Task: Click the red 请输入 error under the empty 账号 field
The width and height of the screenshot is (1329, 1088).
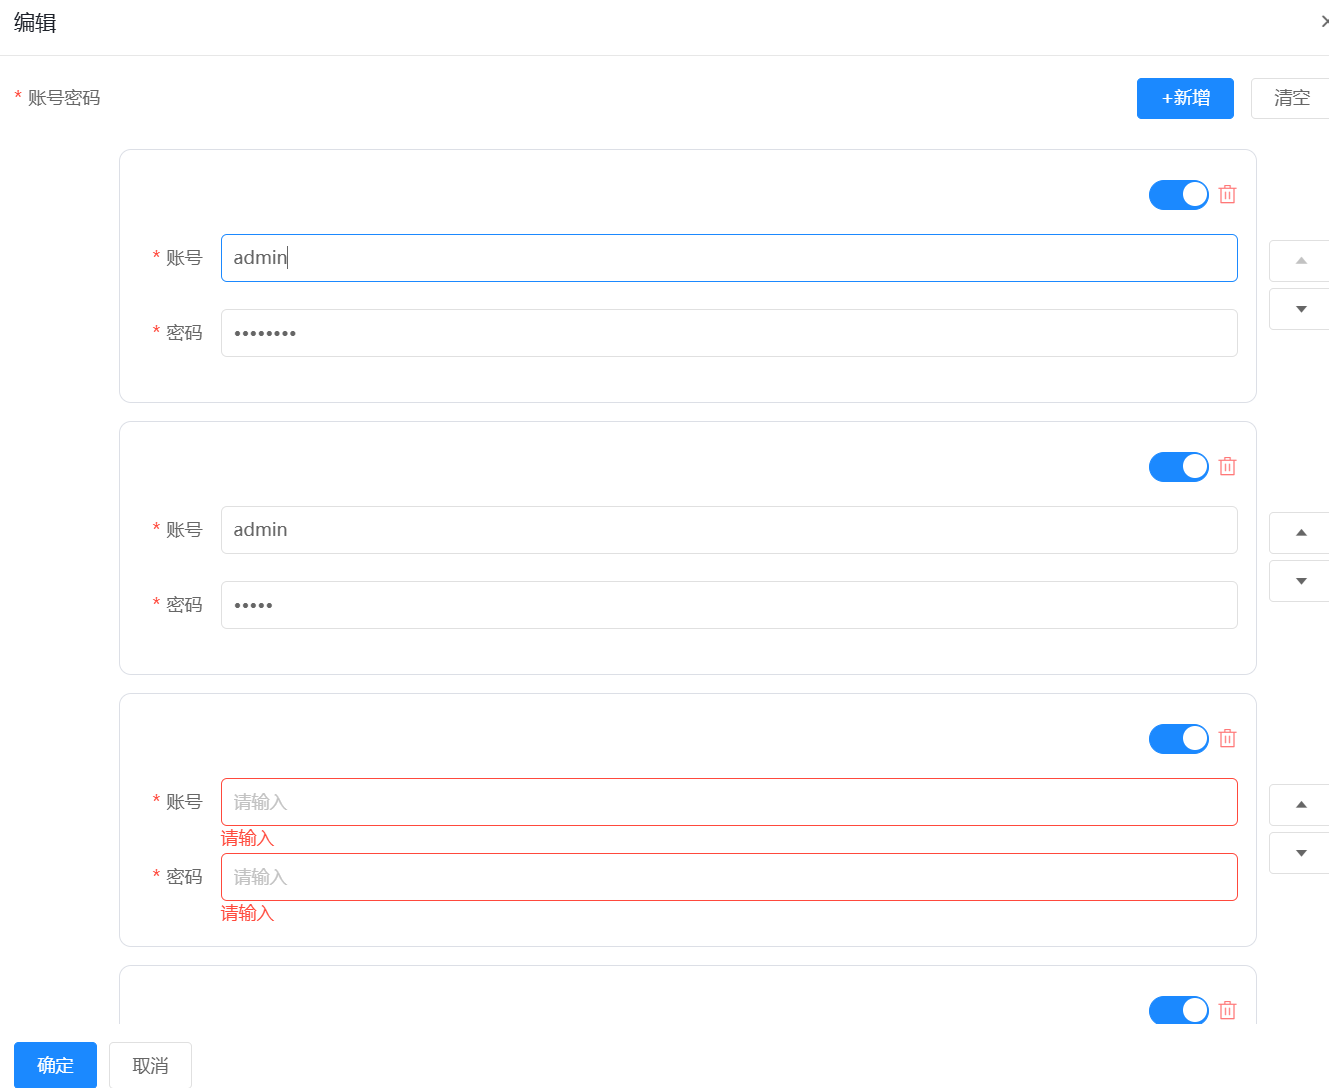Action: pos(247,838)
